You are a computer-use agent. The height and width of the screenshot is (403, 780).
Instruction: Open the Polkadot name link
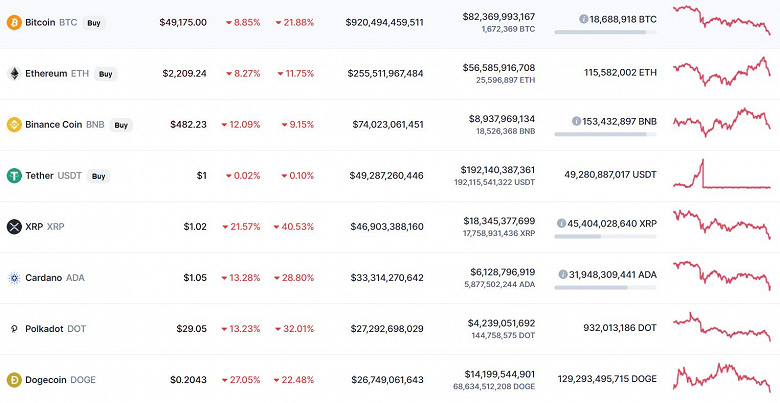pos(45,329)
